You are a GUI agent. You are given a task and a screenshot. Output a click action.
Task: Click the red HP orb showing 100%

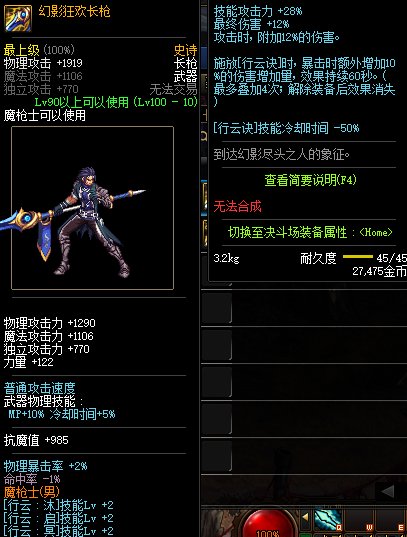(269, 524)
